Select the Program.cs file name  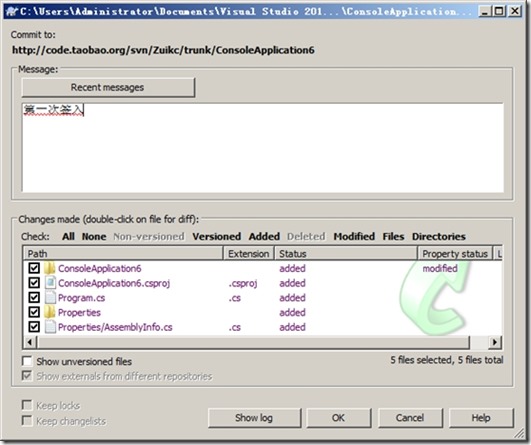pyautogui.click(x=82, y=298)
